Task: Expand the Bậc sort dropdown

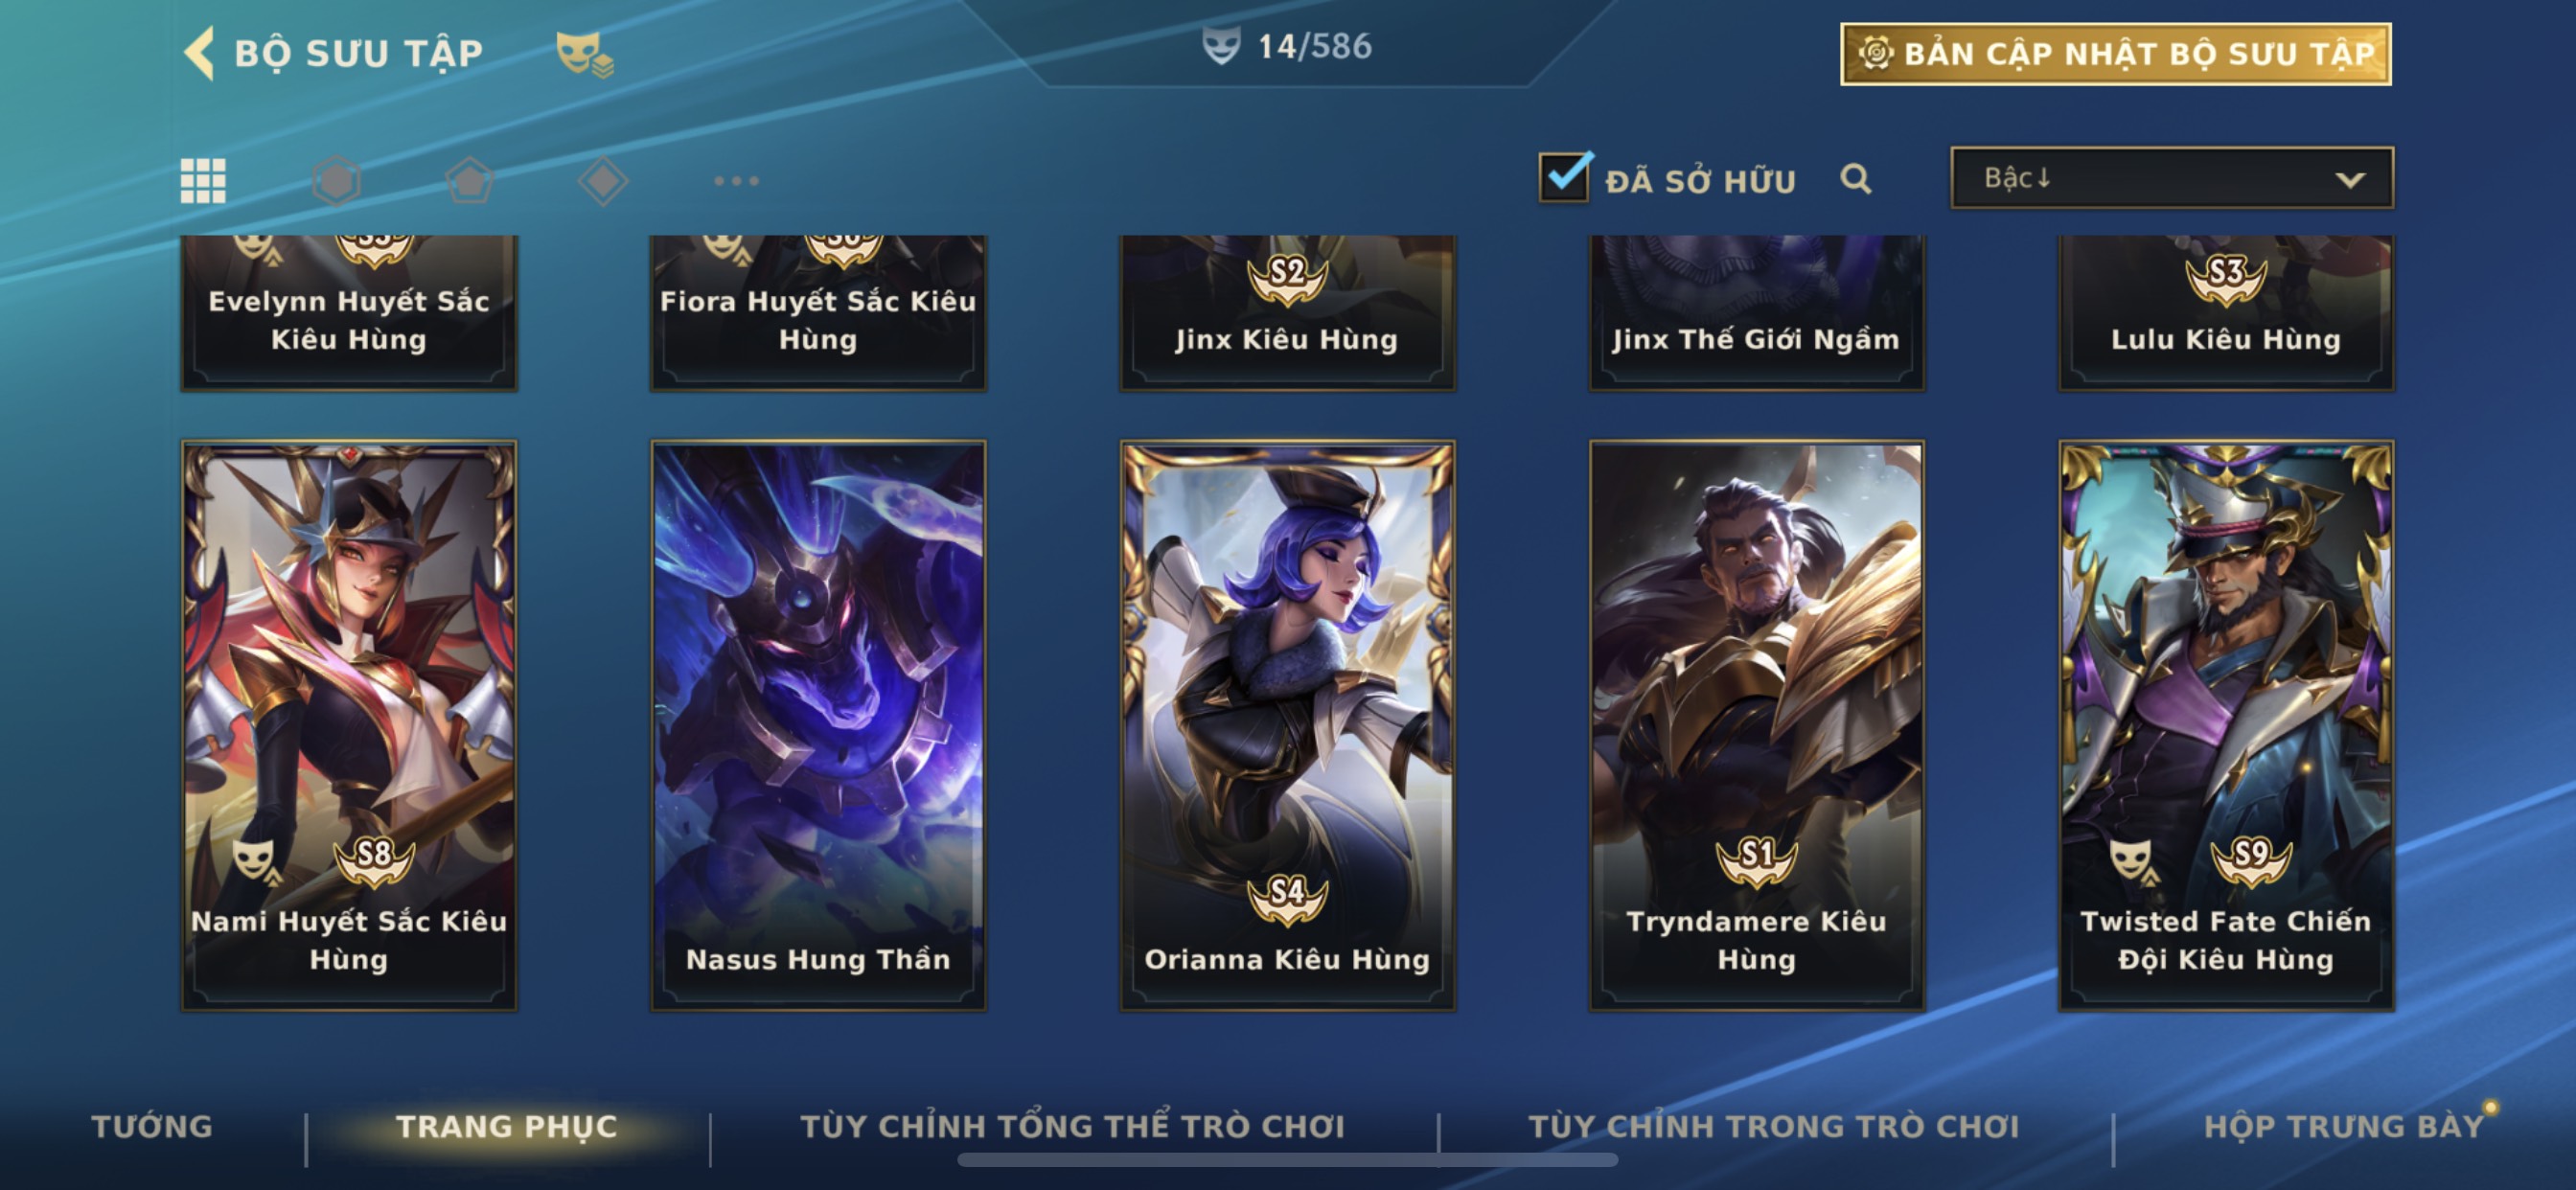Action: click(2172, 178)
